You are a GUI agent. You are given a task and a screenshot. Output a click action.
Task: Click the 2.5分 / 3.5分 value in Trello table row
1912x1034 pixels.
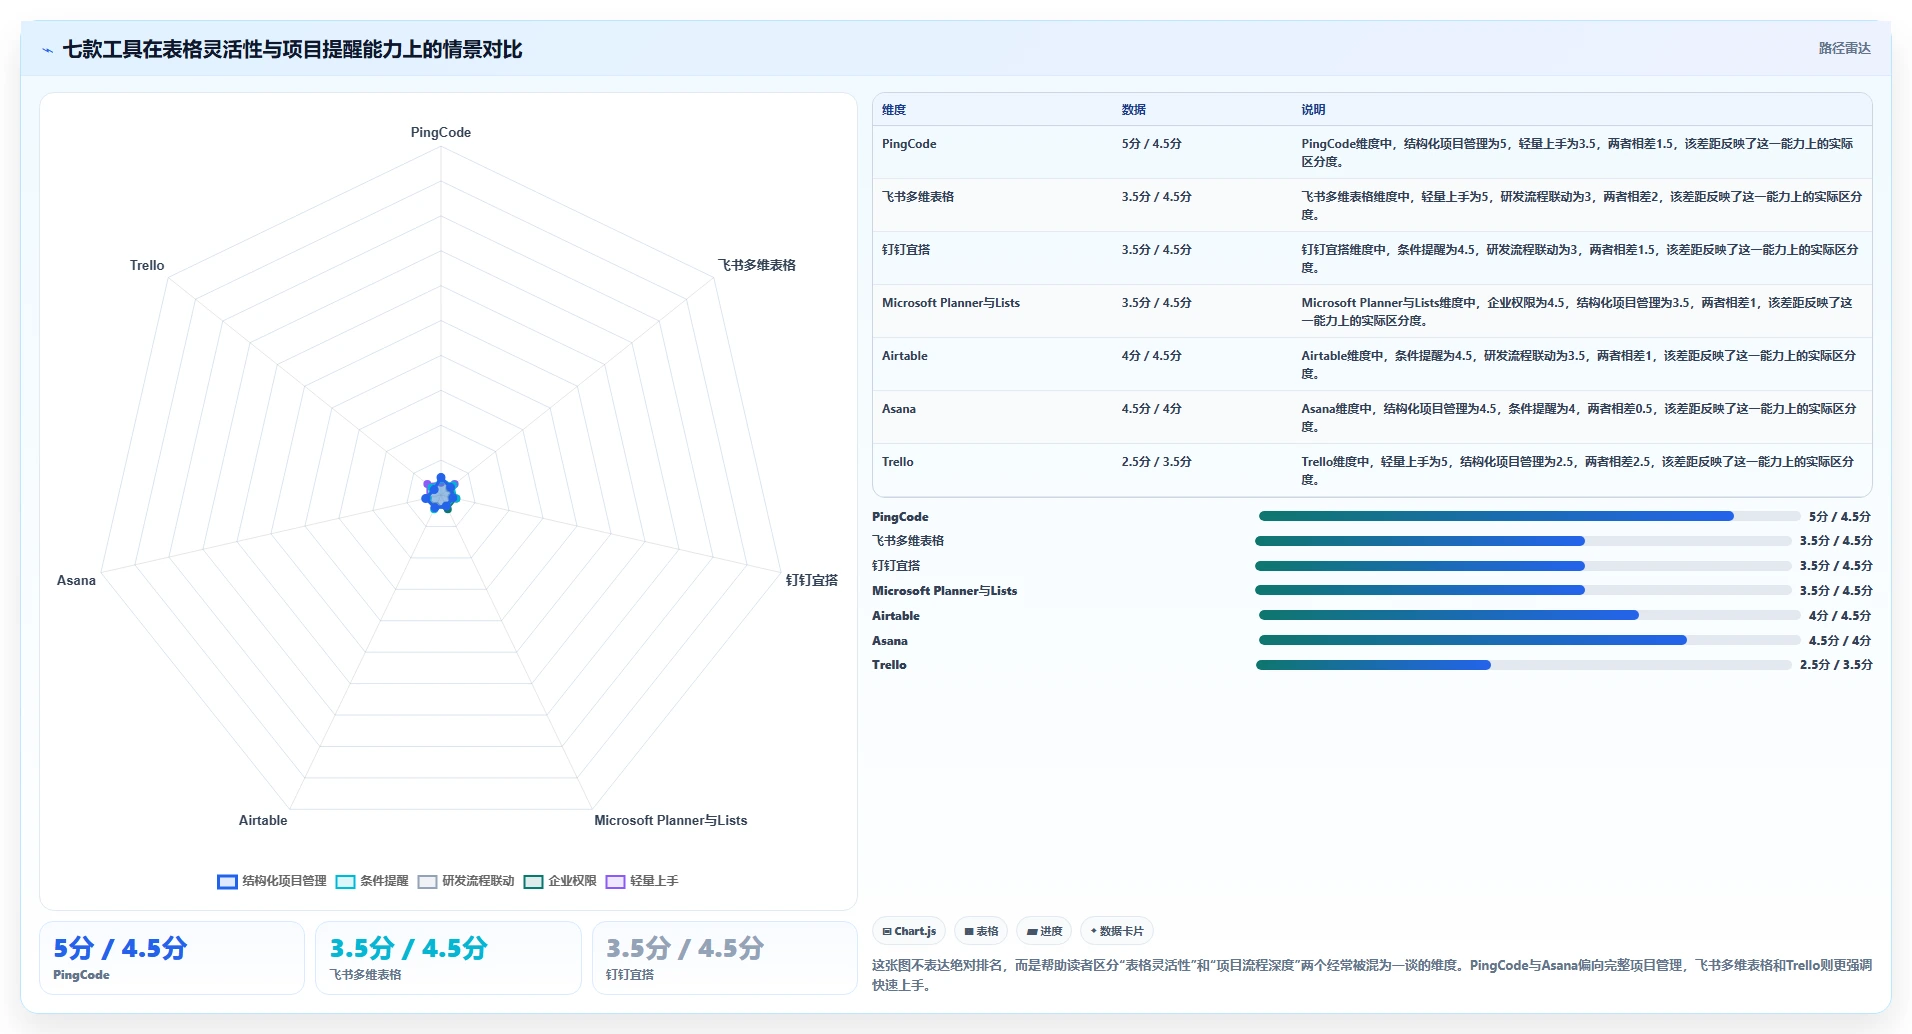[1156, 462]
